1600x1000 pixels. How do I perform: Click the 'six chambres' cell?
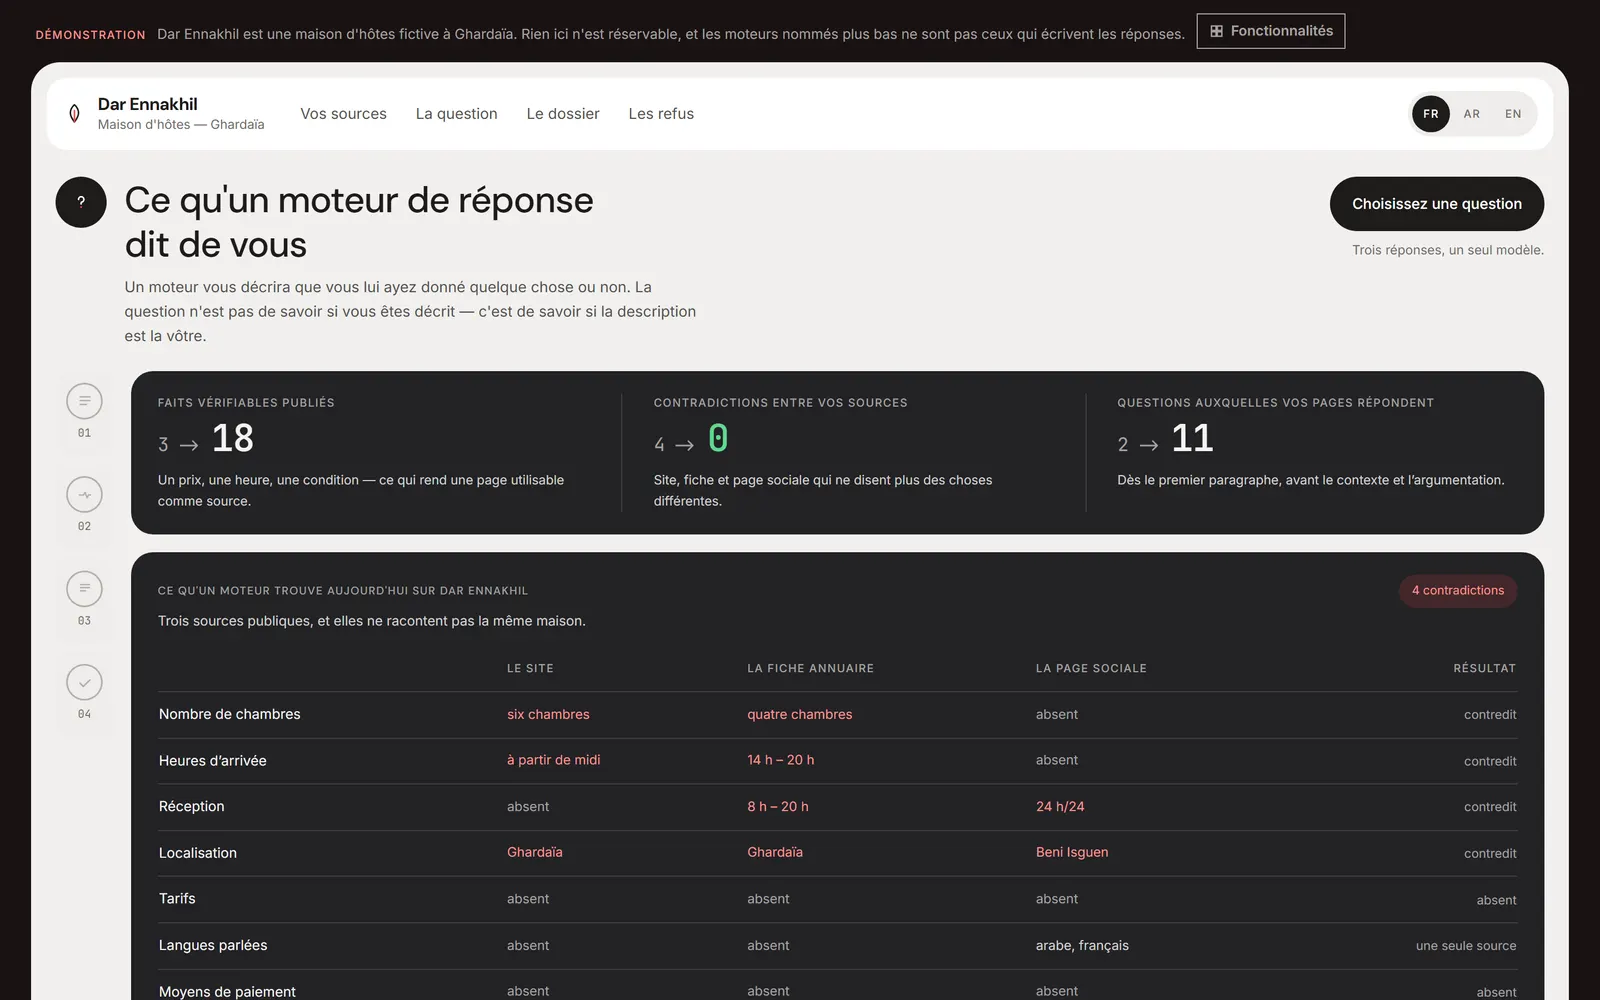pos(548,714)
